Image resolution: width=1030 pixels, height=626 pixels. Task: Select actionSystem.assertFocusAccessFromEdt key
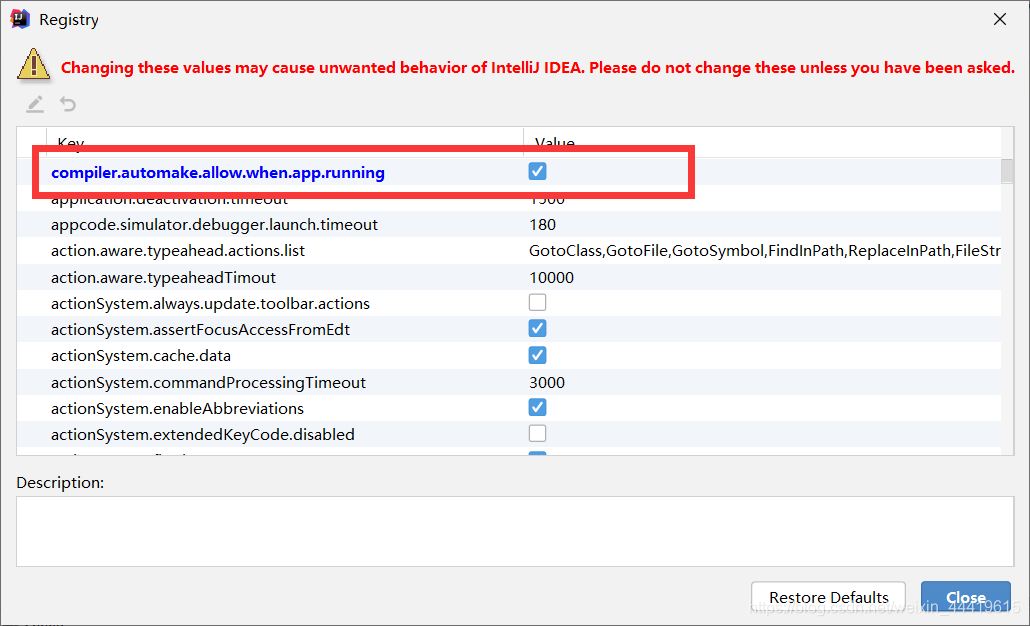tap(200, 330)
